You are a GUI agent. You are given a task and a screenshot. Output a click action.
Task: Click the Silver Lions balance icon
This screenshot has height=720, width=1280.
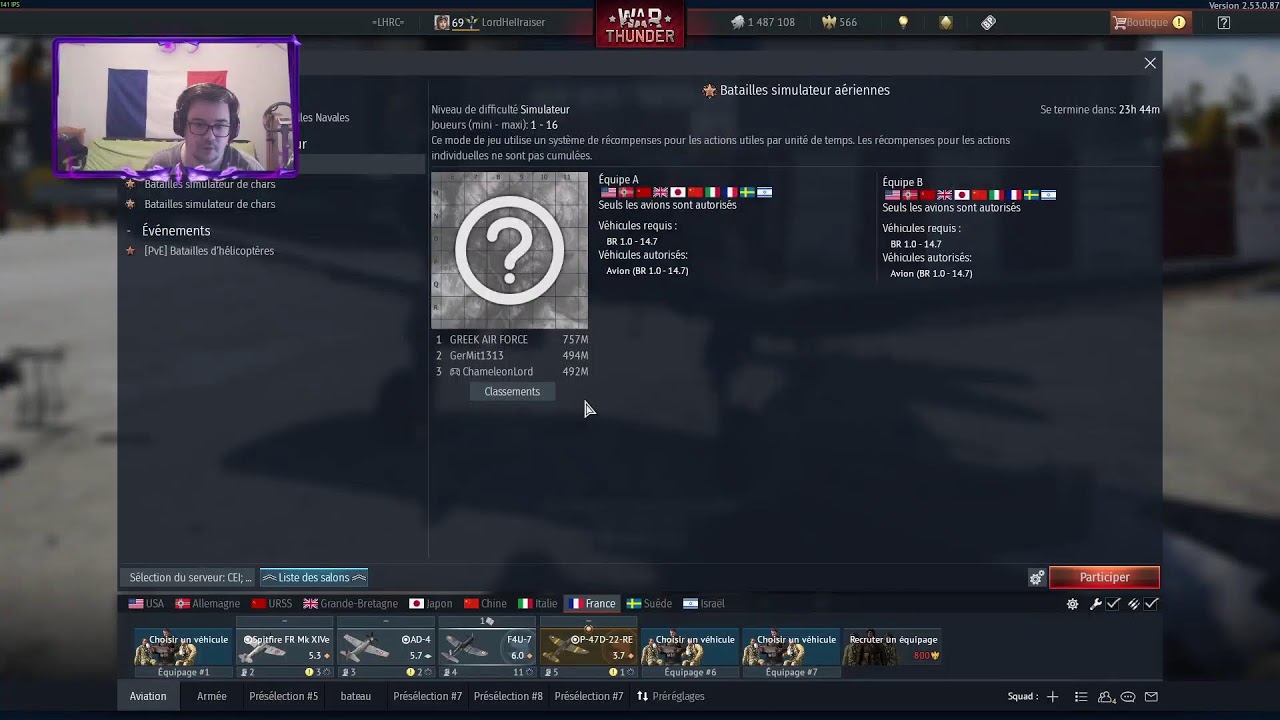pos(738,22)
